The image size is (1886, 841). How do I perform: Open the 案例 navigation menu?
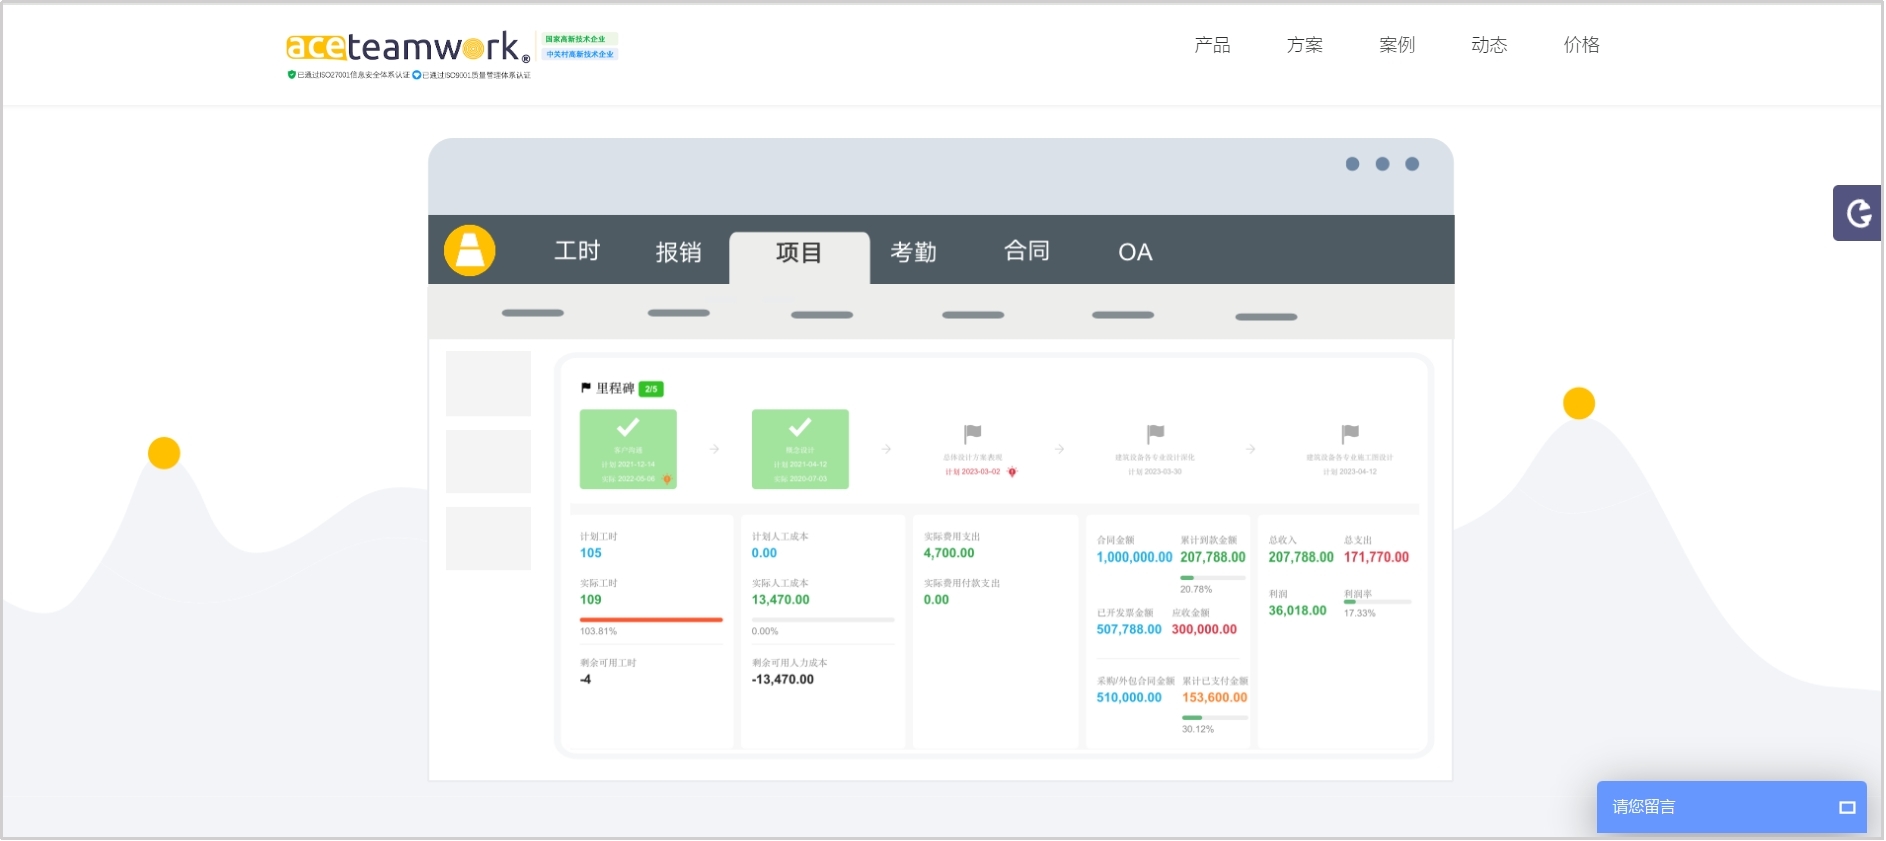[x=1396, y=45]
